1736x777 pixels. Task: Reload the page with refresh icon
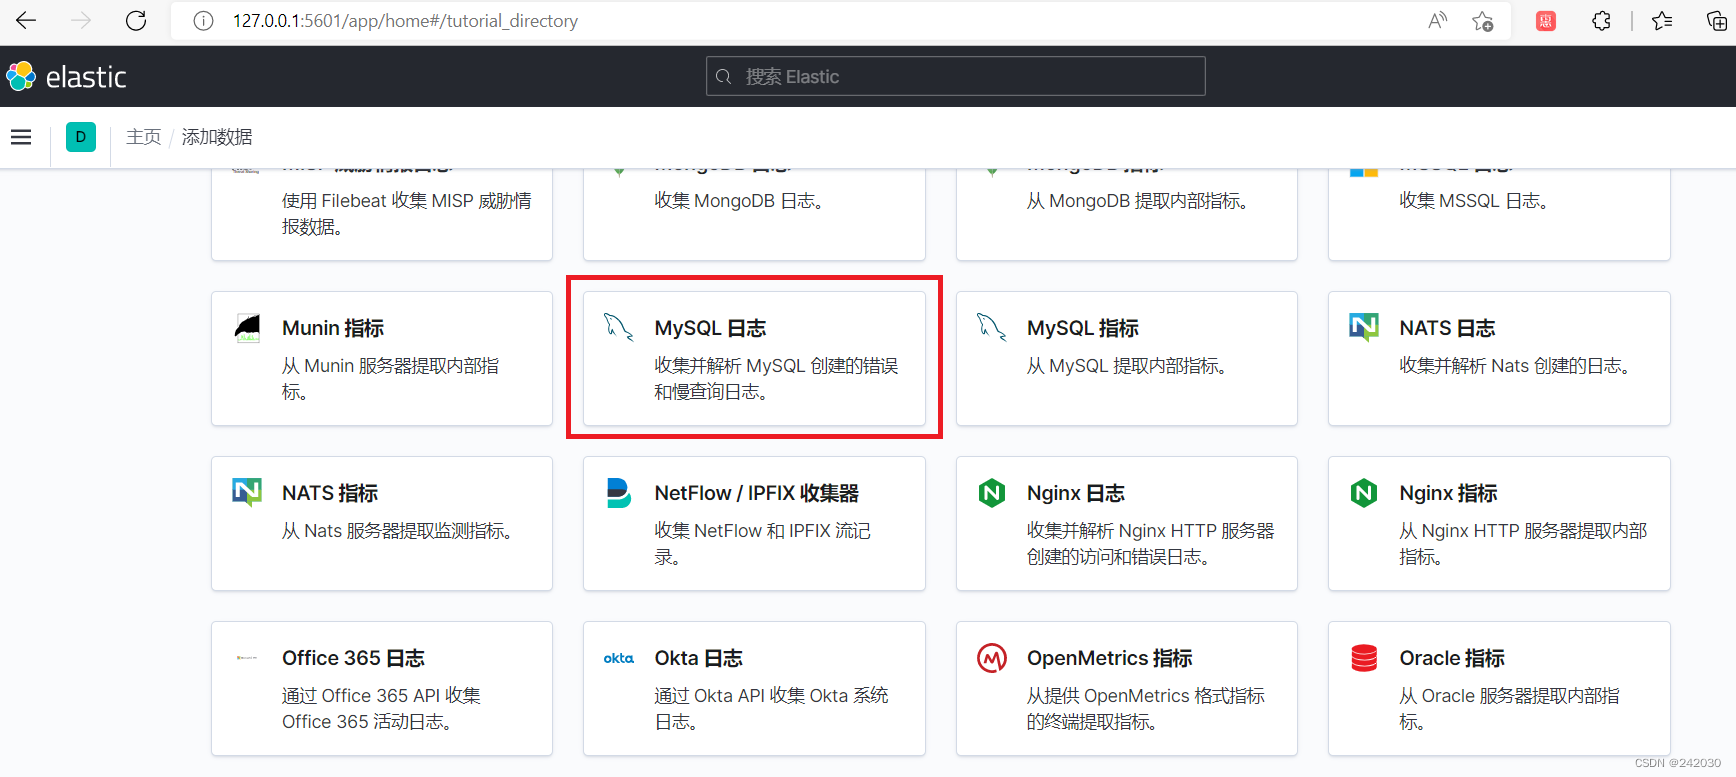pyautogui.click(x=136, y=20)
